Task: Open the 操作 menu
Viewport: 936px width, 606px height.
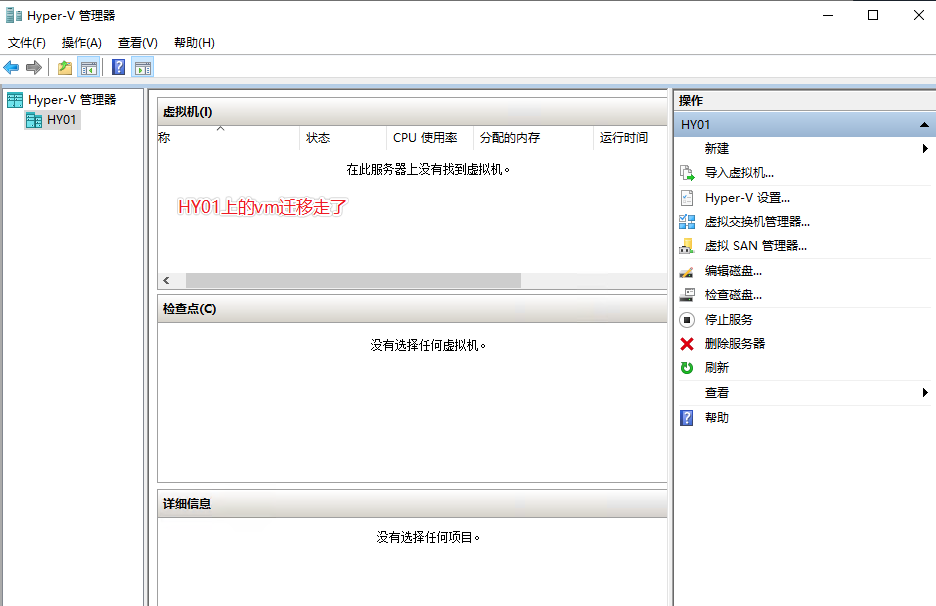Action: pos(80,42)
